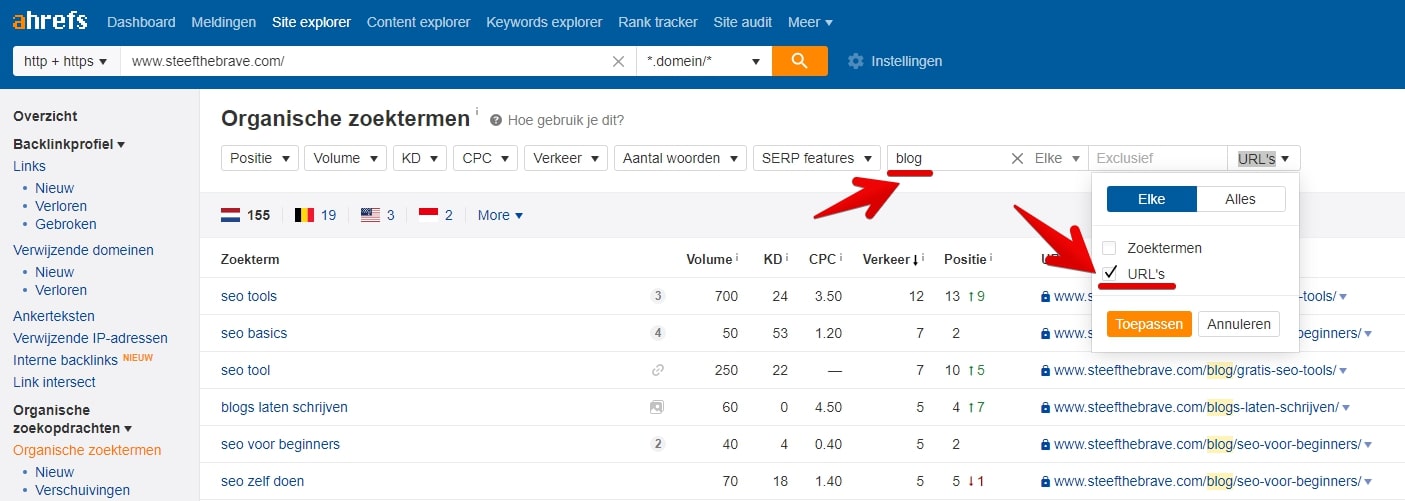Uncheck the URL's checkbox
The image size is (1405, 501).
tap(1109, 273)
